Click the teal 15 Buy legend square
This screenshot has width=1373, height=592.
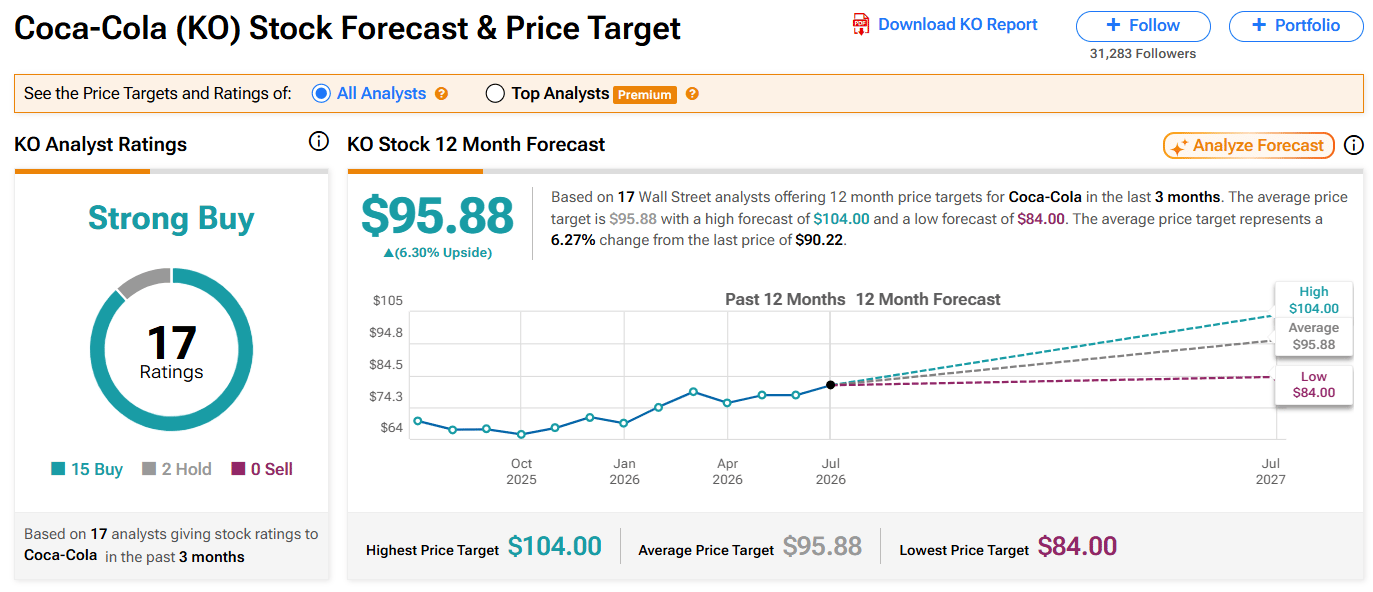tap(58, 469)
